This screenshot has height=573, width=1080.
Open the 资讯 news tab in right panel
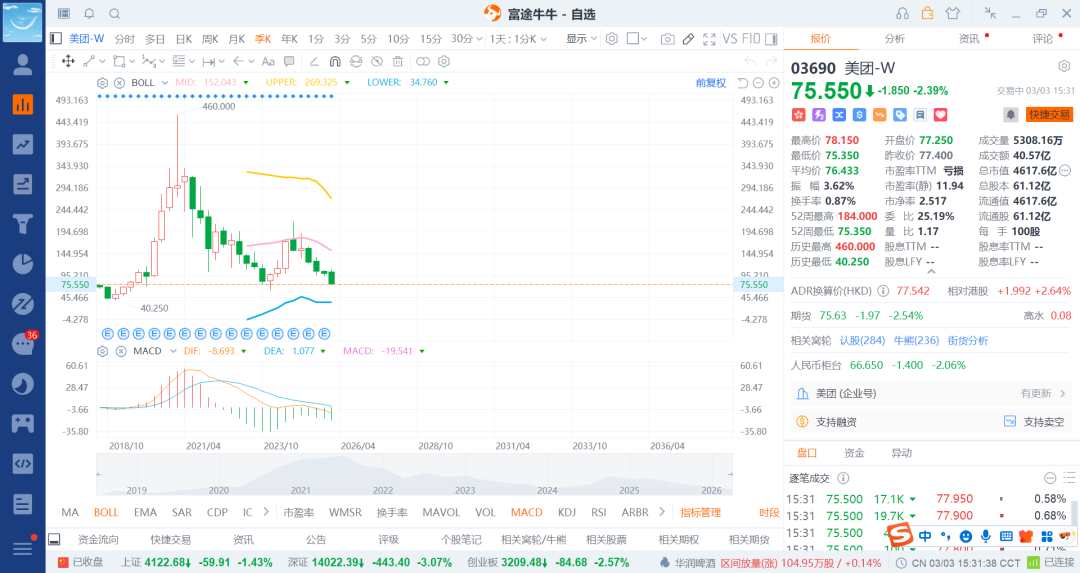click(x=968, y=39)
